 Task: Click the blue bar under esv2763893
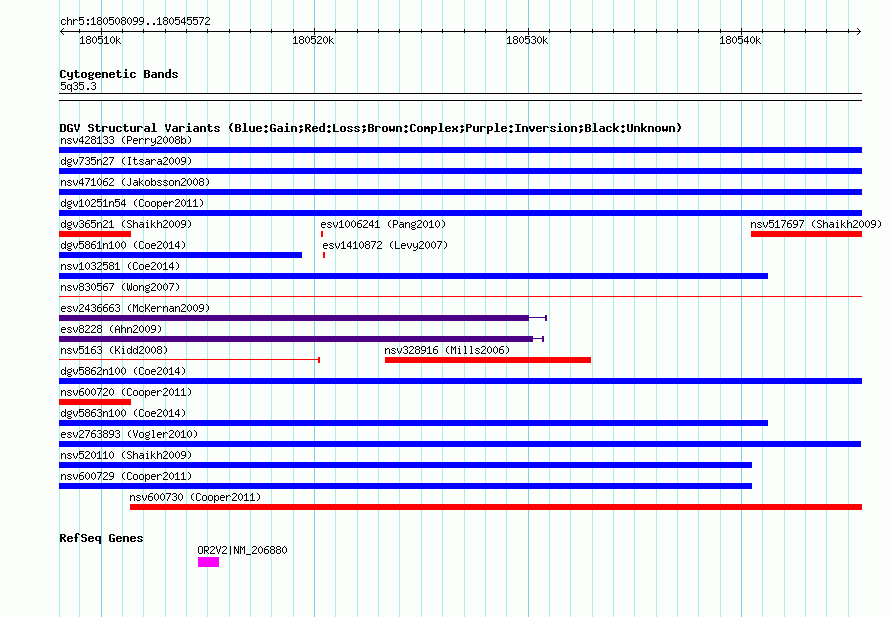[460, 444]
